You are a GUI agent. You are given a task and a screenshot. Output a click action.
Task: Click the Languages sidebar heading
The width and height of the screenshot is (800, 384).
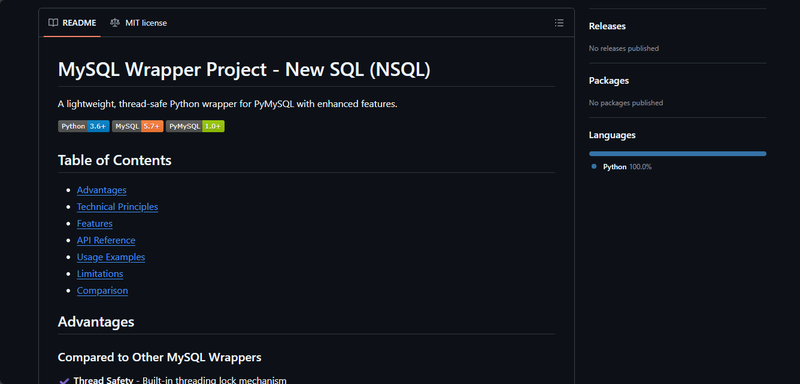tap(612, 135)
